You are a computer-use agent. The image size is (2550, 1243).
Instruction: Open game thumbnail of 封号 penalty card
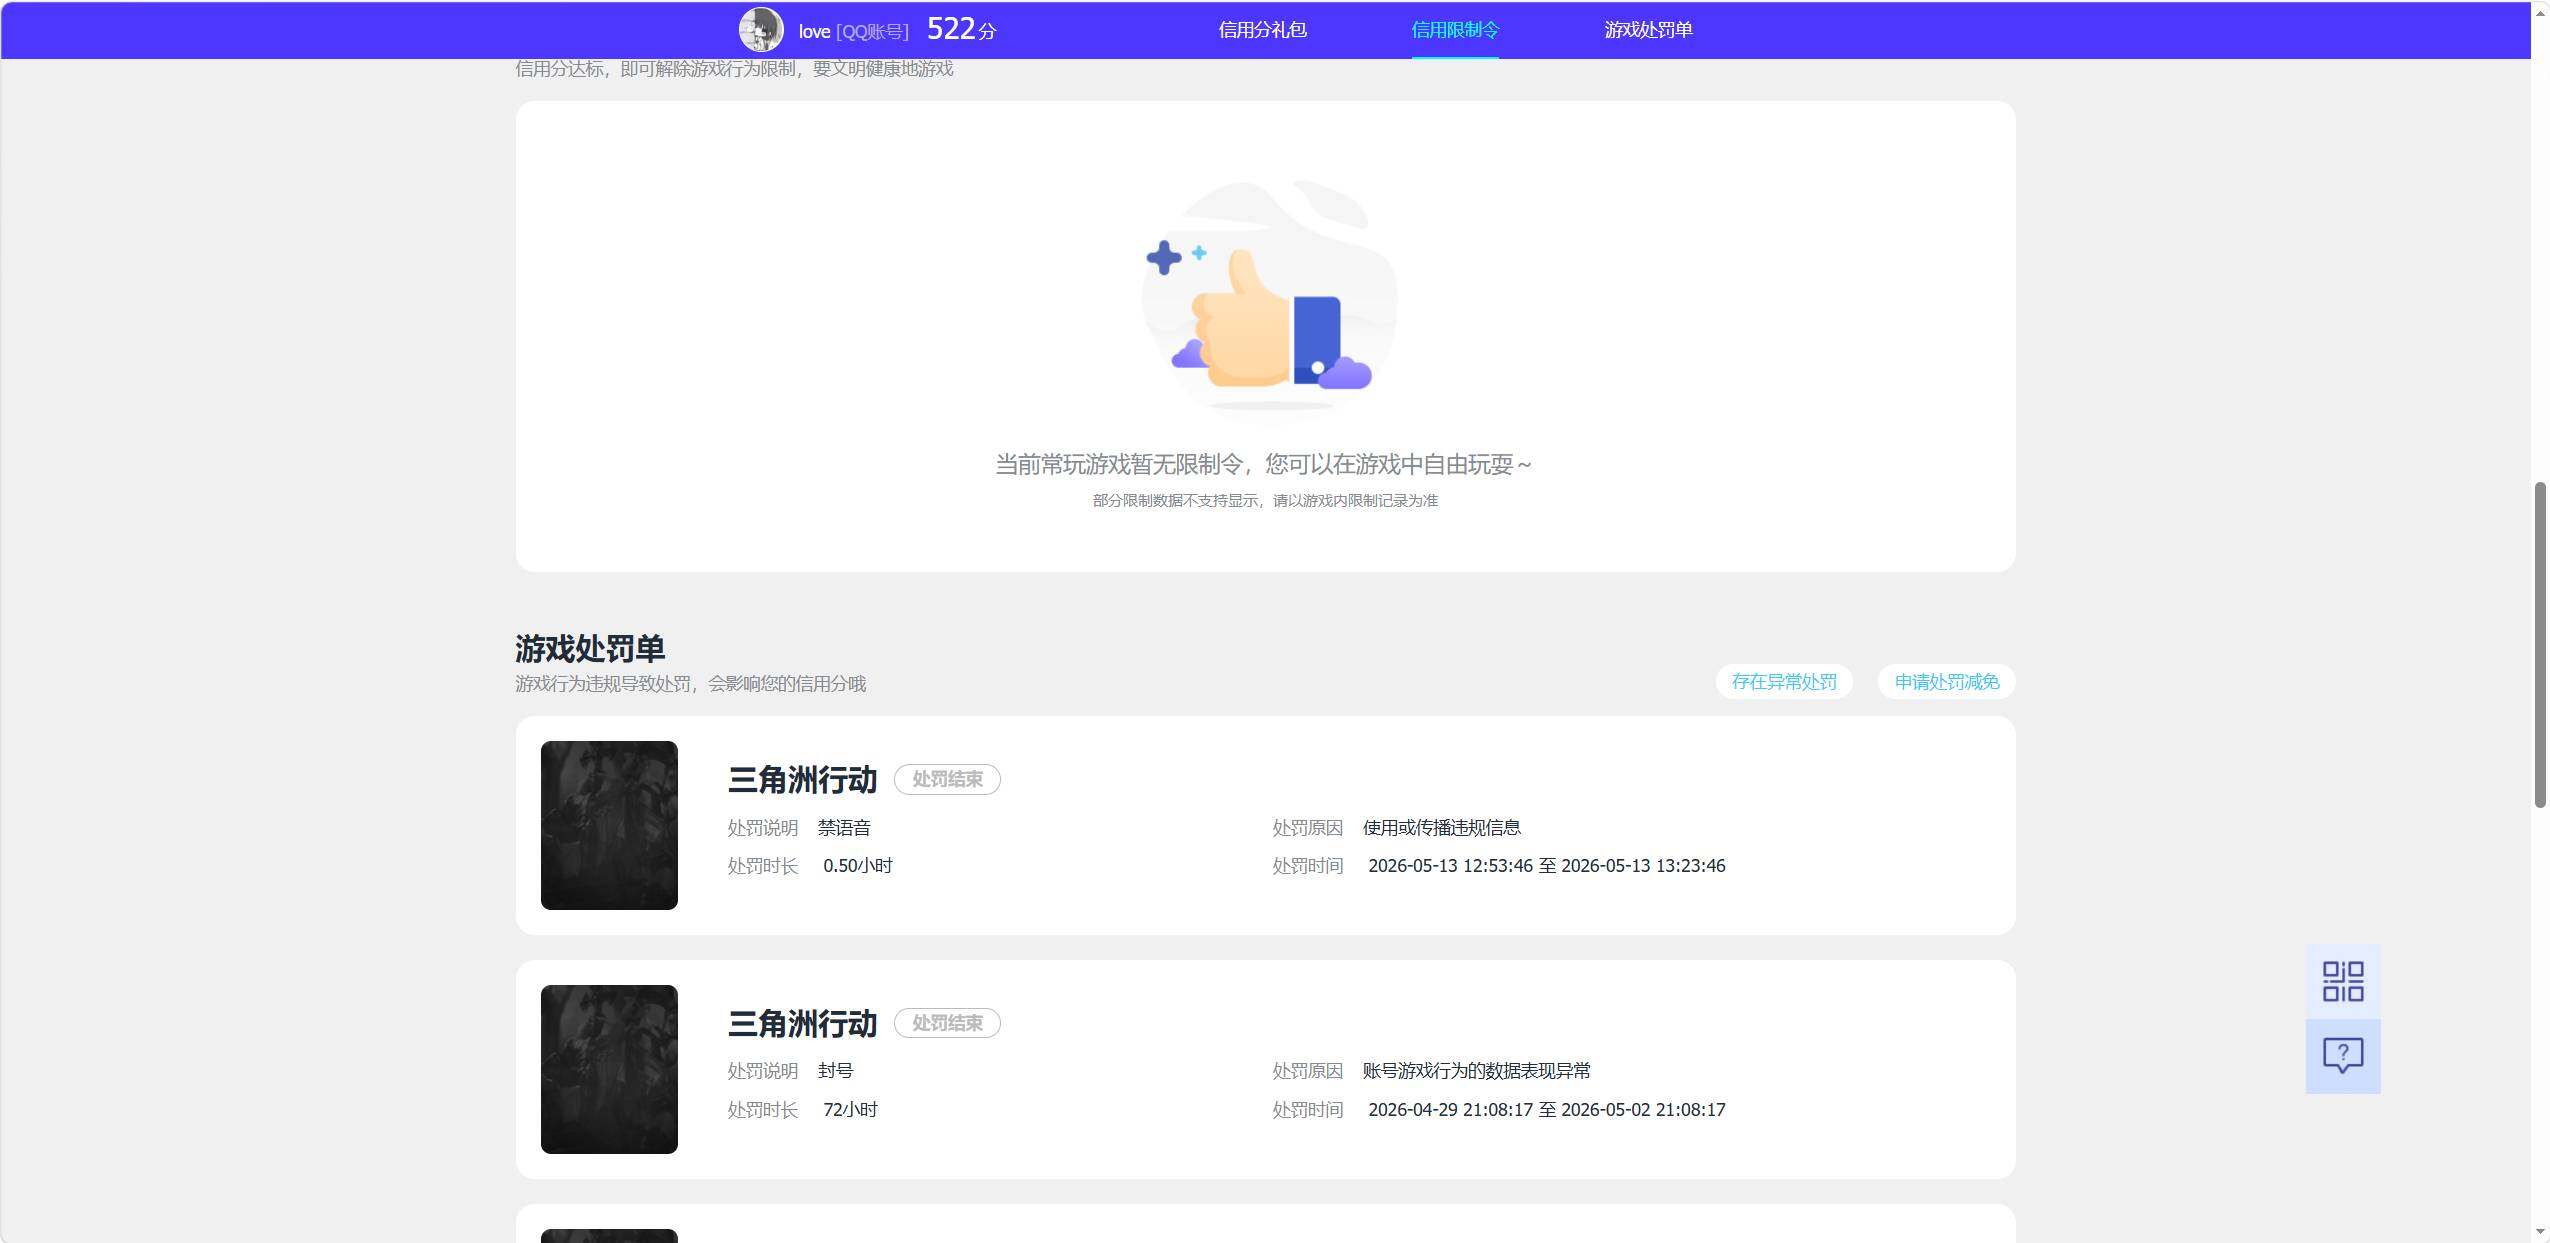609,1069
